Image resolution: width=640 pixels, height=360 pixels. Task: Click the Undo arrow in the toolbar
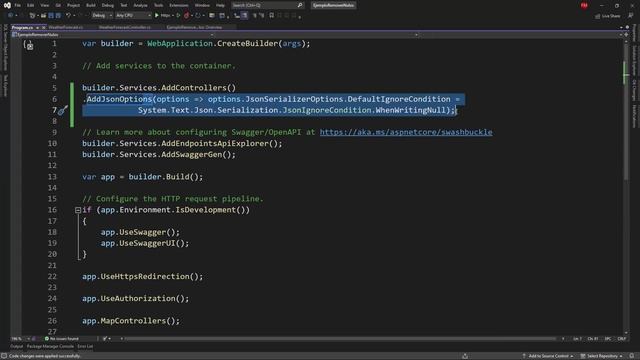(x=68, y=16)
